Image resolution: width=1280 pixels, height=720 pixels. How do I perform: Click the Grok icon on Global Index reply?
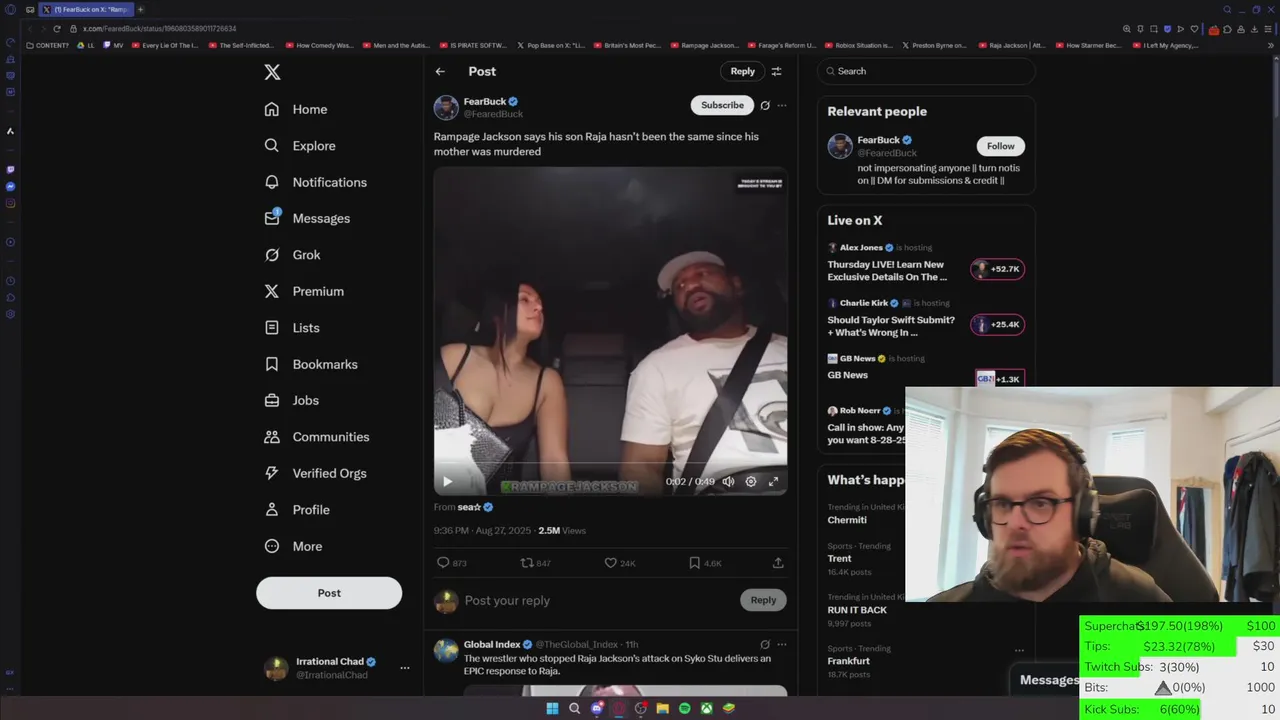coord(765,645)
